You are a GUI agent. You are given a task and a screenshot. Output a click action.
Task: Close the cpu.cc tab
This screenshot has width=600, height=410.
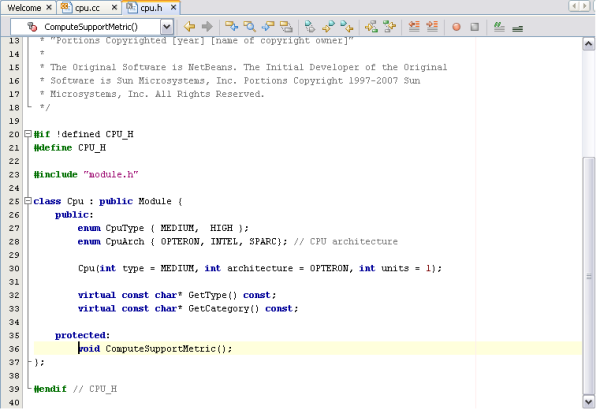click(x=114, y=7)
